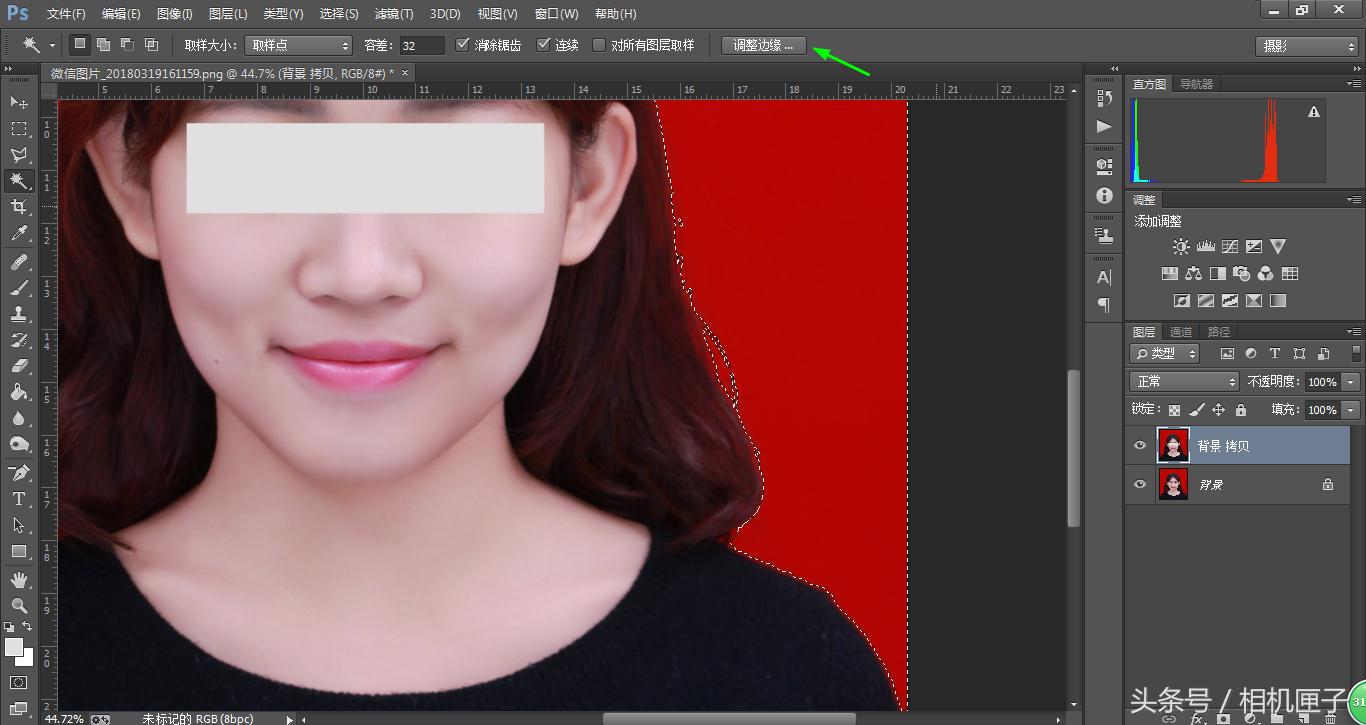Open the blend mode dropdown showing 正常
Screen dimensions: 1366x725
(1183, 381)
